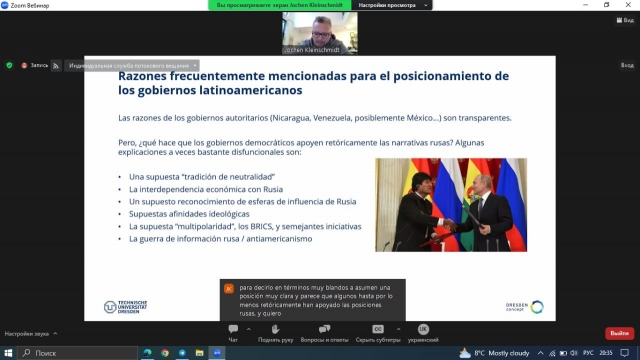
Task: Click the green screen sharing notification banner
Action: (x=280, y=5)
